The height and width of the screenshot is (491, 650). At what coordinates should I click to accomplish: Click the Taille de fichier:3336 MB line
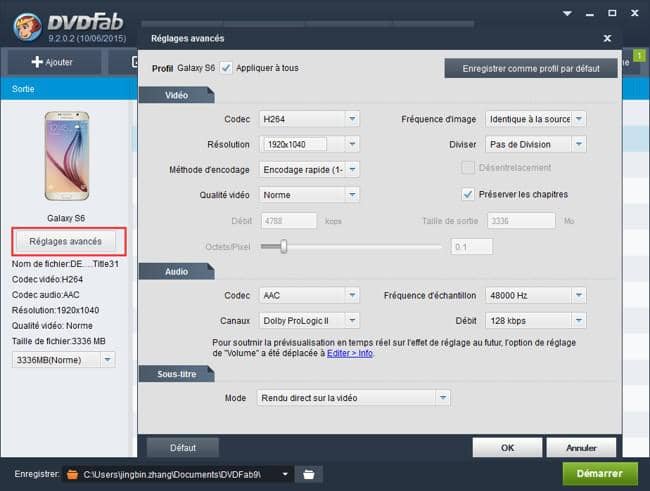[58, 341]
